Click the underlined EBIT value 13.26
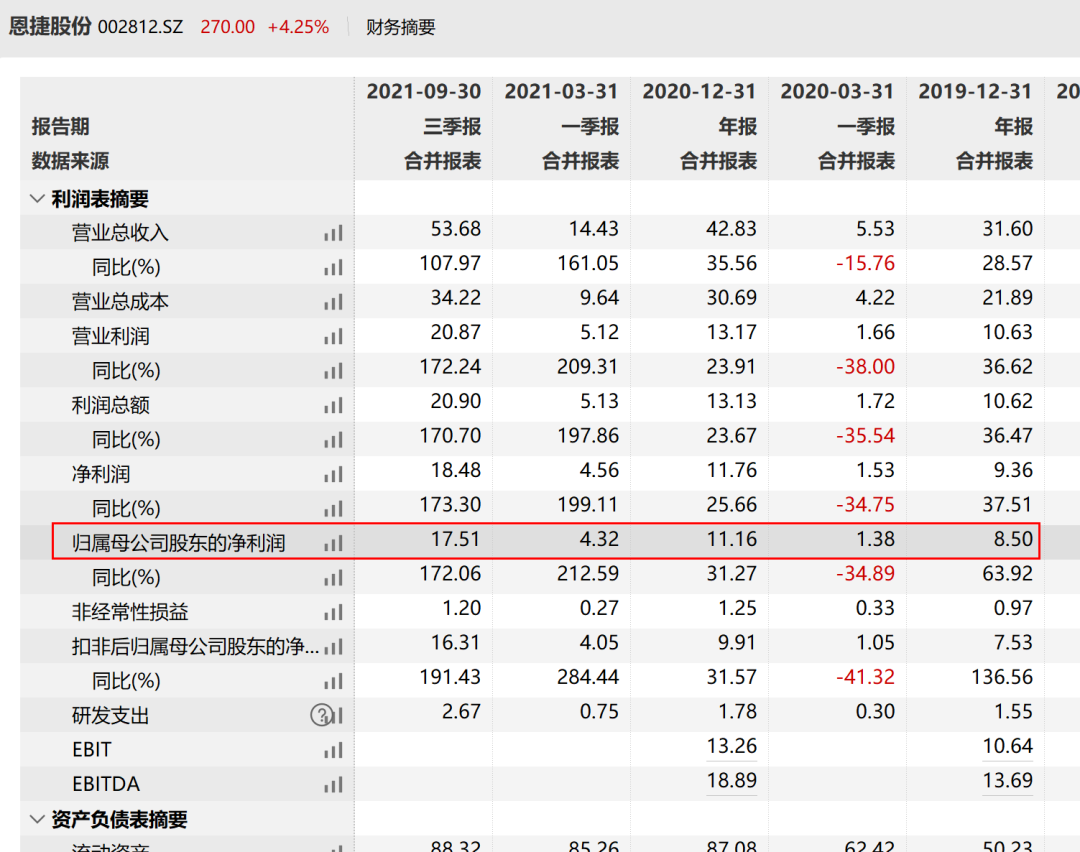1080x852 pixels. pyautogui.click(x=731, y=746)
